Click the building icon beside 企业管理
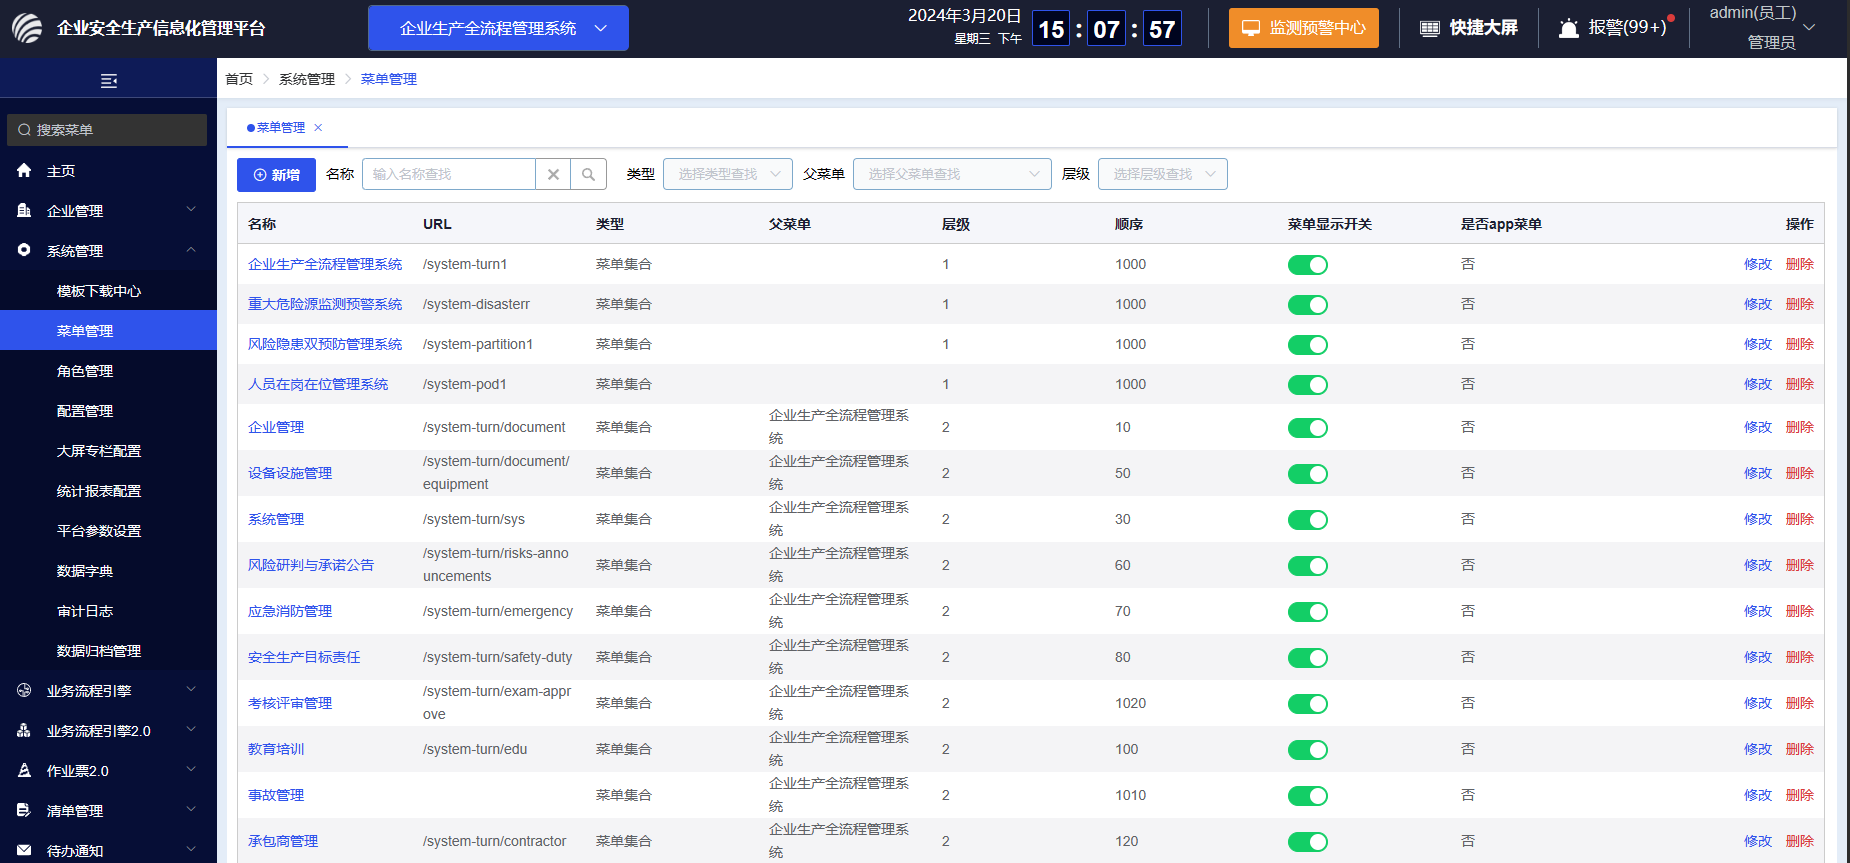 pos(24,211)
